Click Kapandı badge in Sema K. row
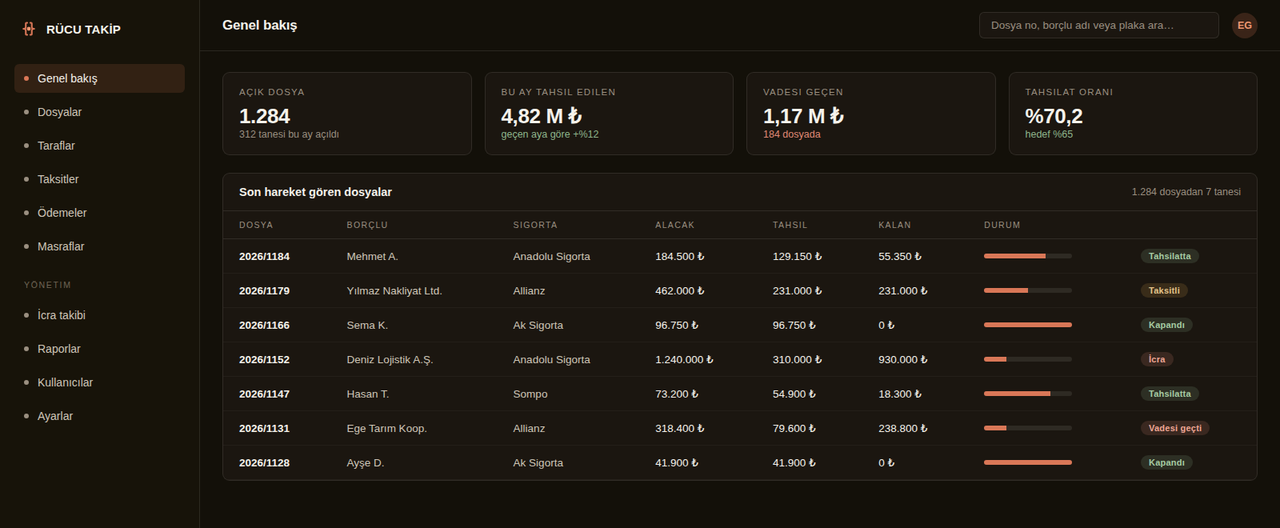 [1167, 325]
